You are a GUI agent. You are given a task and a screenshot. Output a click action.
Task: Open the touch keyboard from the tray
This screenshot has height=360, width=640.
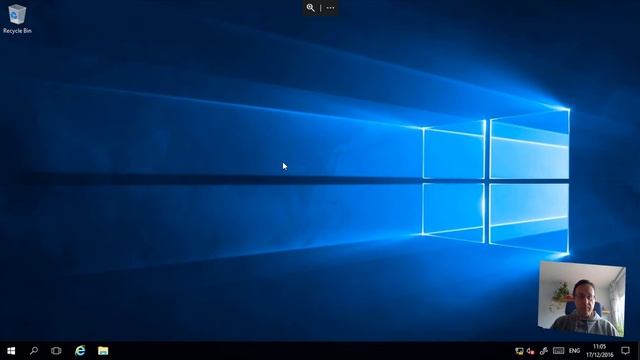(x=558, y=351)
